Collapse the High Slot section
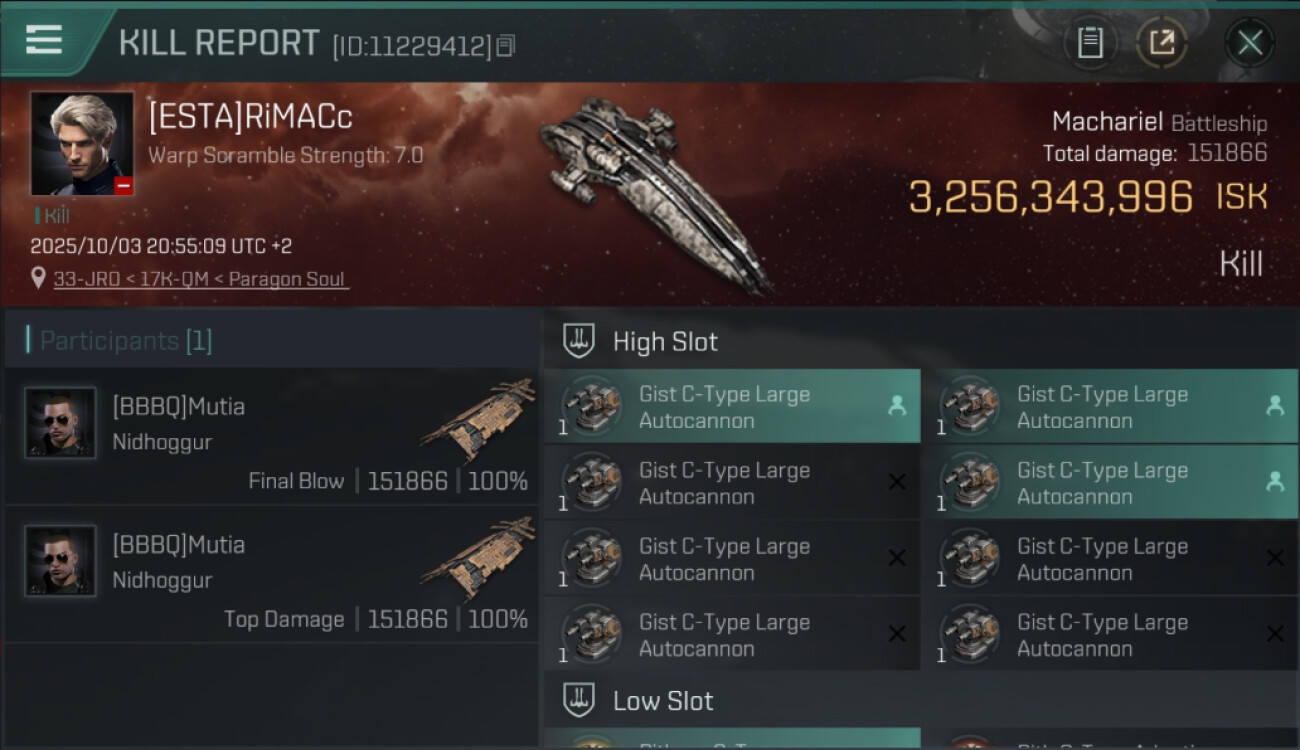This screenshot has width=1300, height=750. pos(579,341)
